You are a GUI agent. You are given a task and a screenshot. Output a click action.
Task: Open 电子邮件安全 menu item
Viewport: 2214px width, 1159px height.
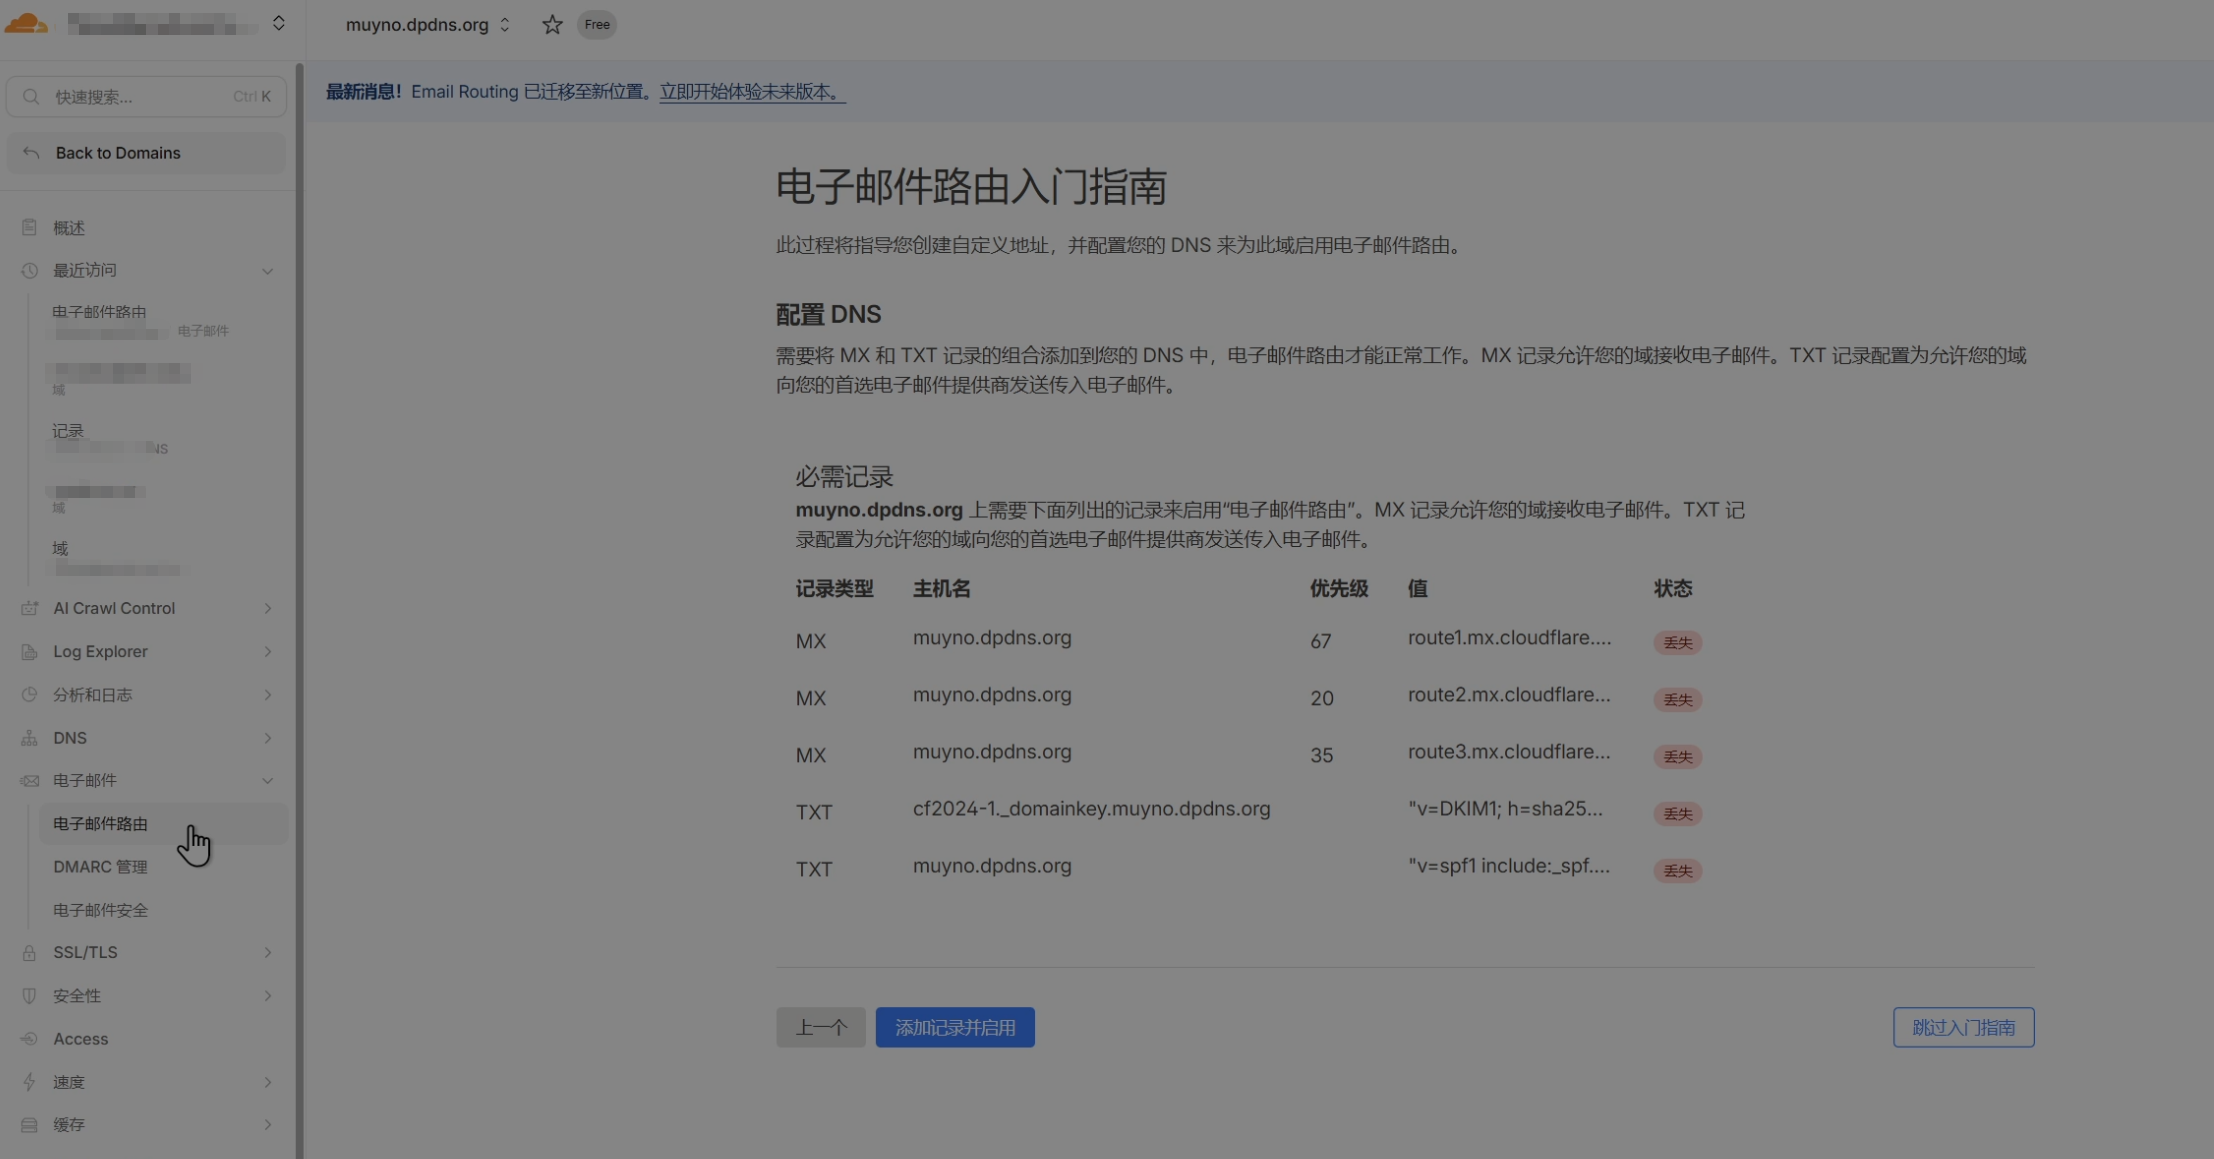click(x=100, y=910)
